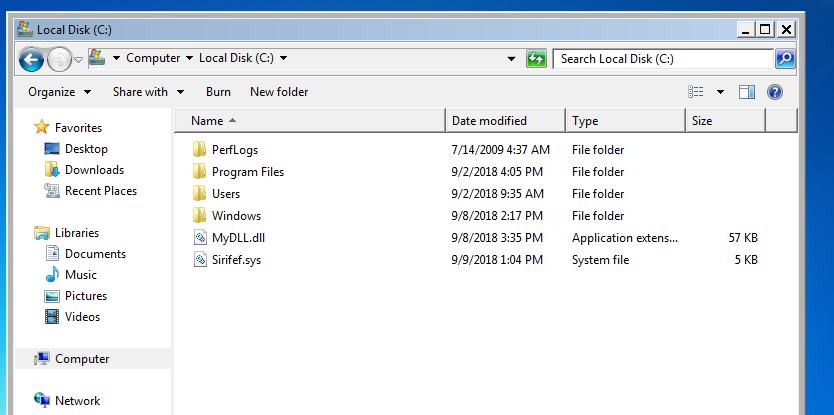Image resolution: width=834 pixels, height=415 pixels.
Task: Select the Favorites star heading
Action: click(x=68, y=128)
